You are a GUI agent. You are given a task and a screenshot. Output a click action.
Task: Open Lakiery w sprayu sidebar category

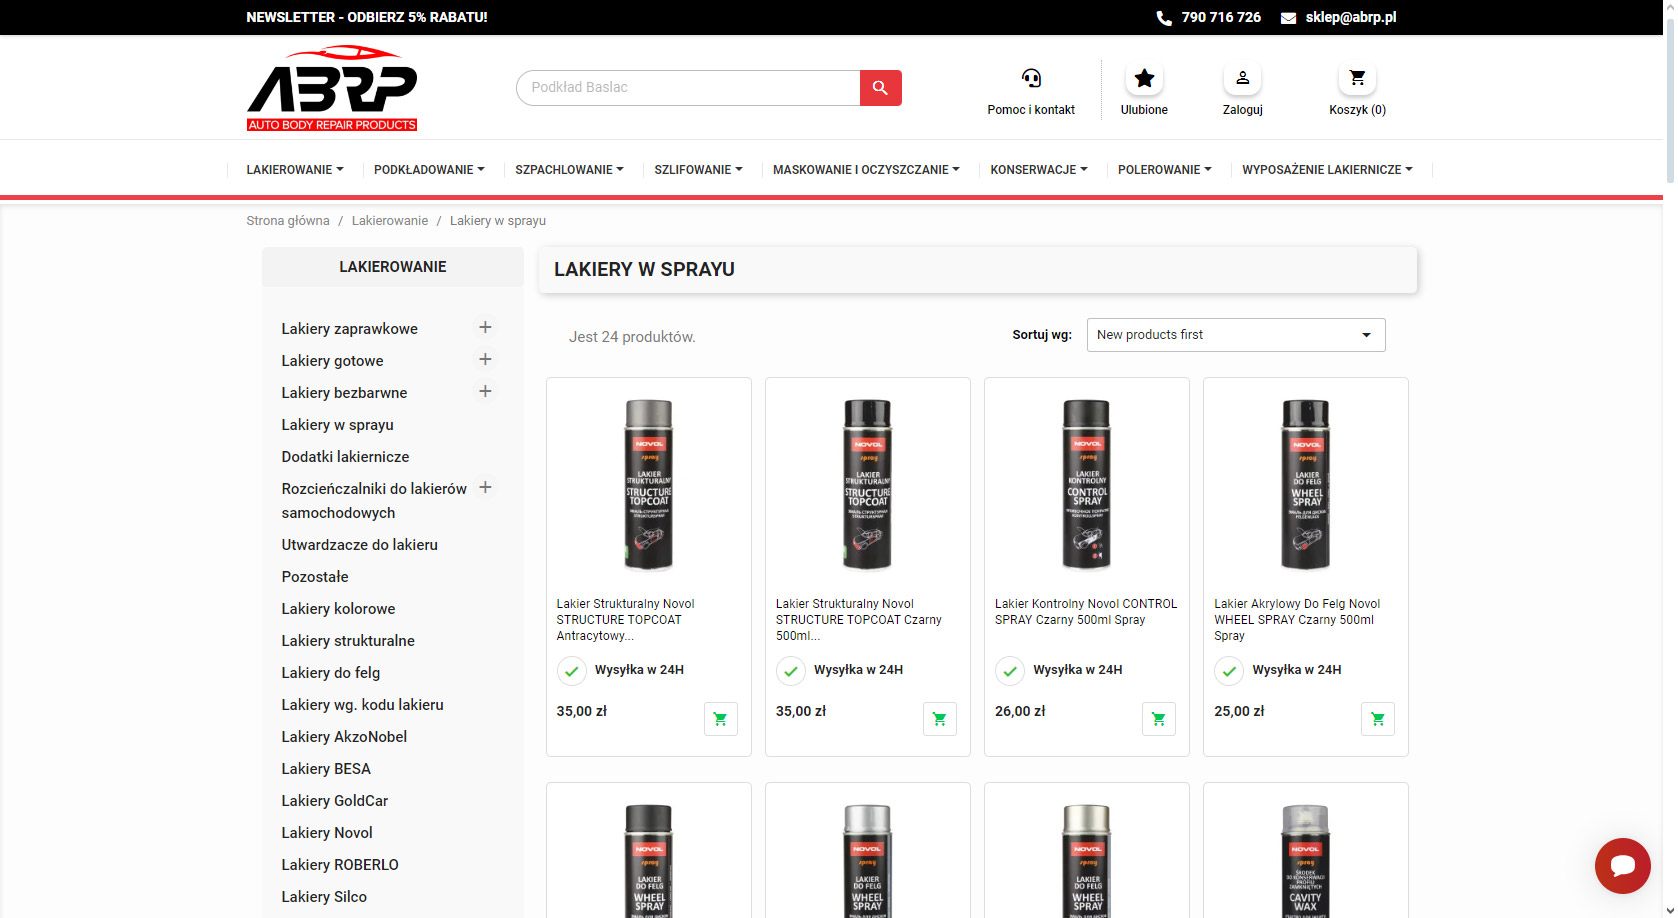[338, 425]
